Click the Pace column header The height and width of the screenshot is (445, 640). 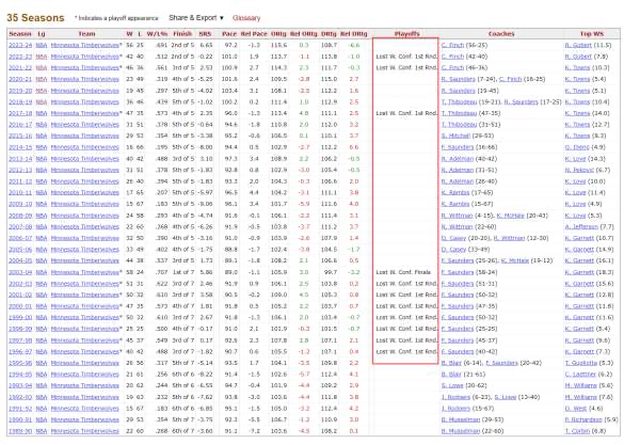pos(230,33)
